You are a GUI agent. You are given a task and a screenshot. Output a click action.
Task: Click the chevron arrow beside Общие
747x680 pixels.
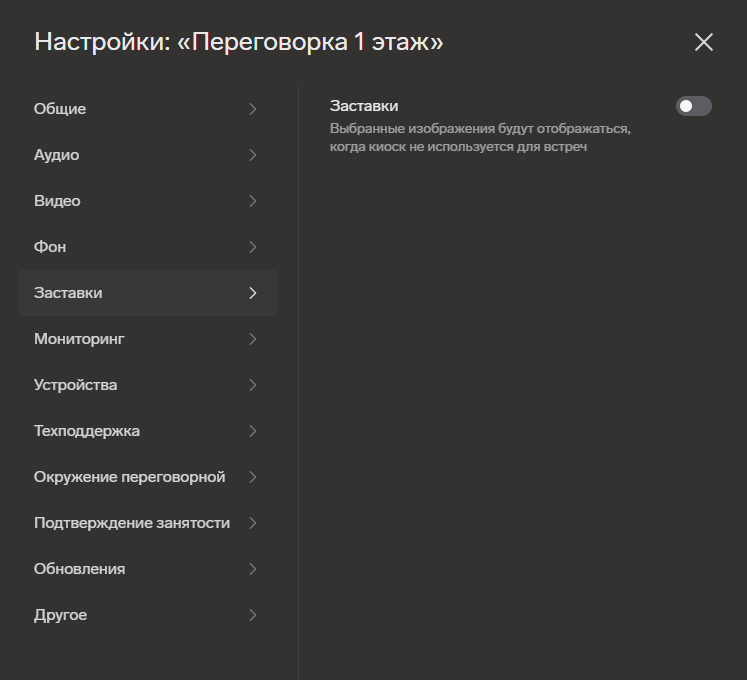(252, 109)
